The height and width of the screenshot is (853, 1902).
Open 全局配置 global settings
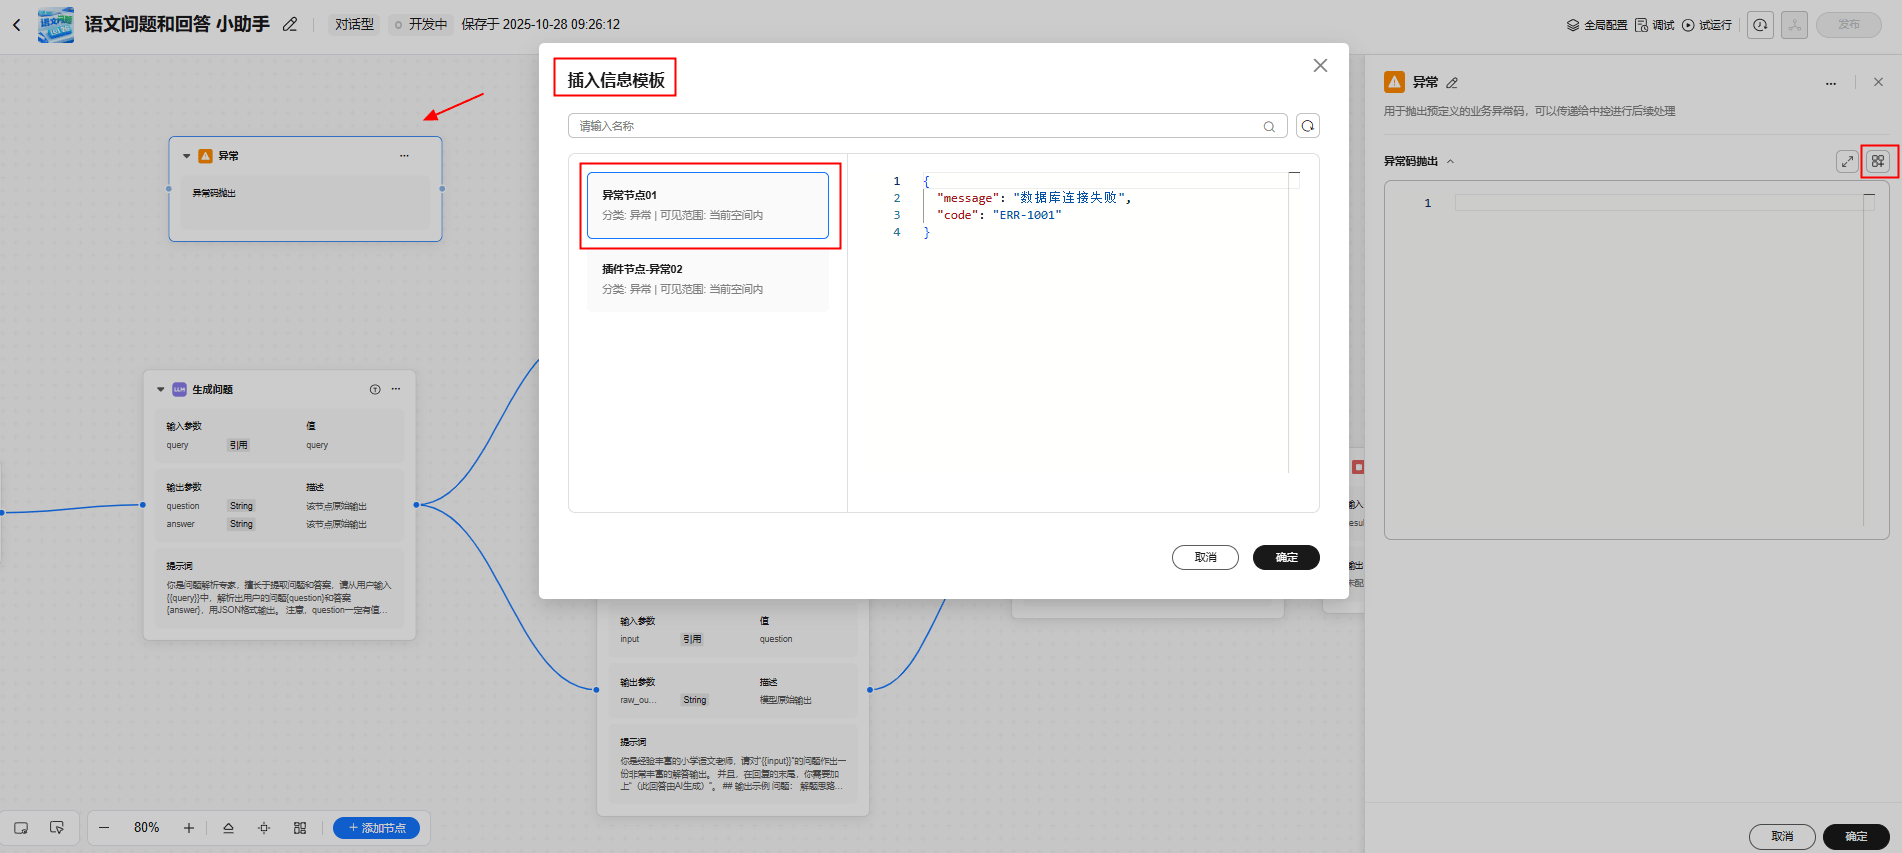click(x=1596, y=25)
